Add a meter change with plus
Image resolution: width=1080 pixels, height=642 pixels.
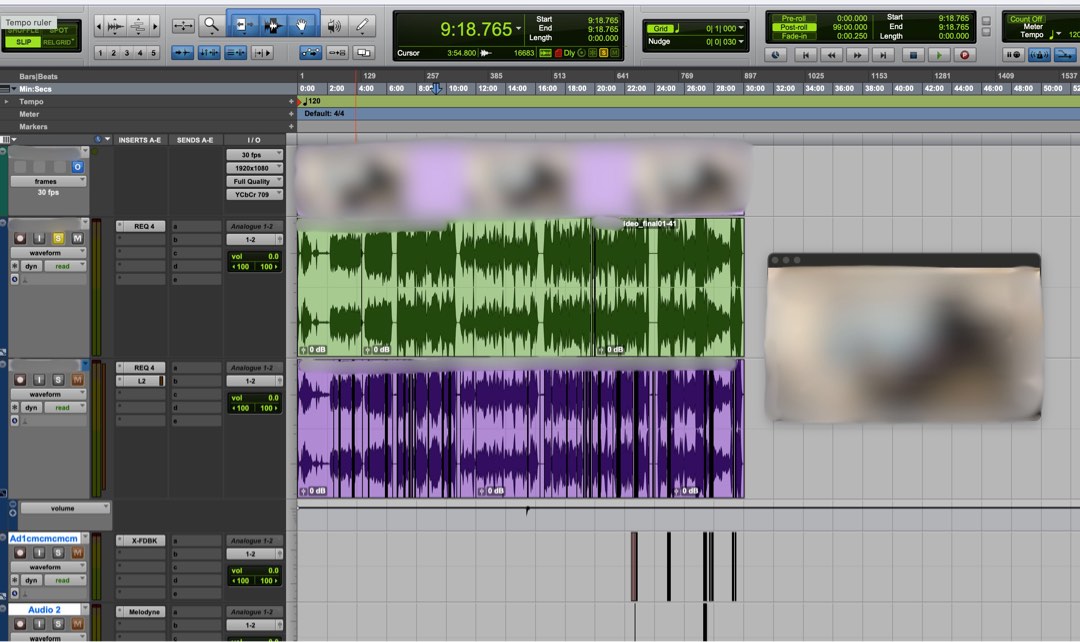point(291,114)
